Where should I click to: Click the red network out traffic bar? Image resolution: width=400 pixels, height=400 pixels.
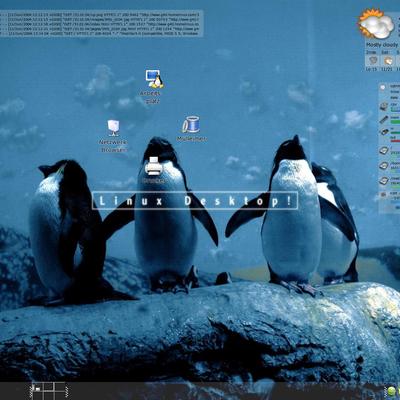pyautogui.click(x=395, y=141)
